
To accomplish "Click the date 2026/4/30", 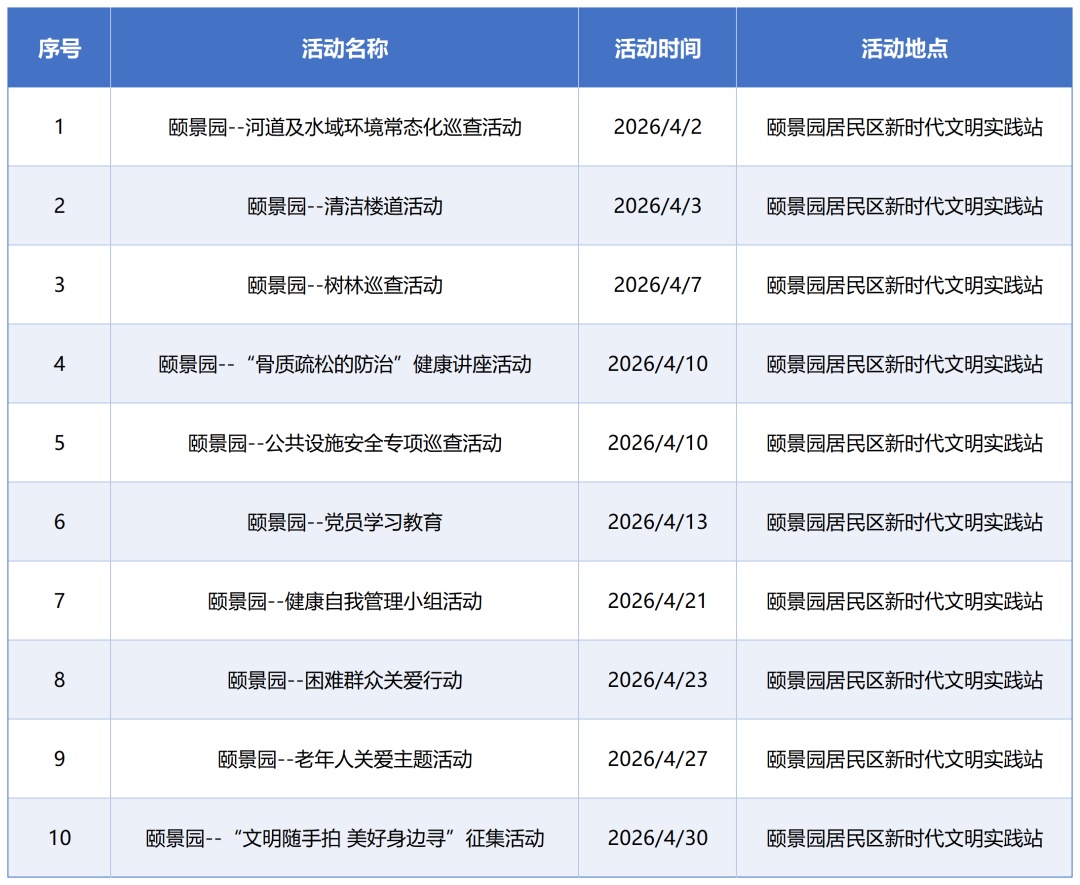I will tap(657, 838).
